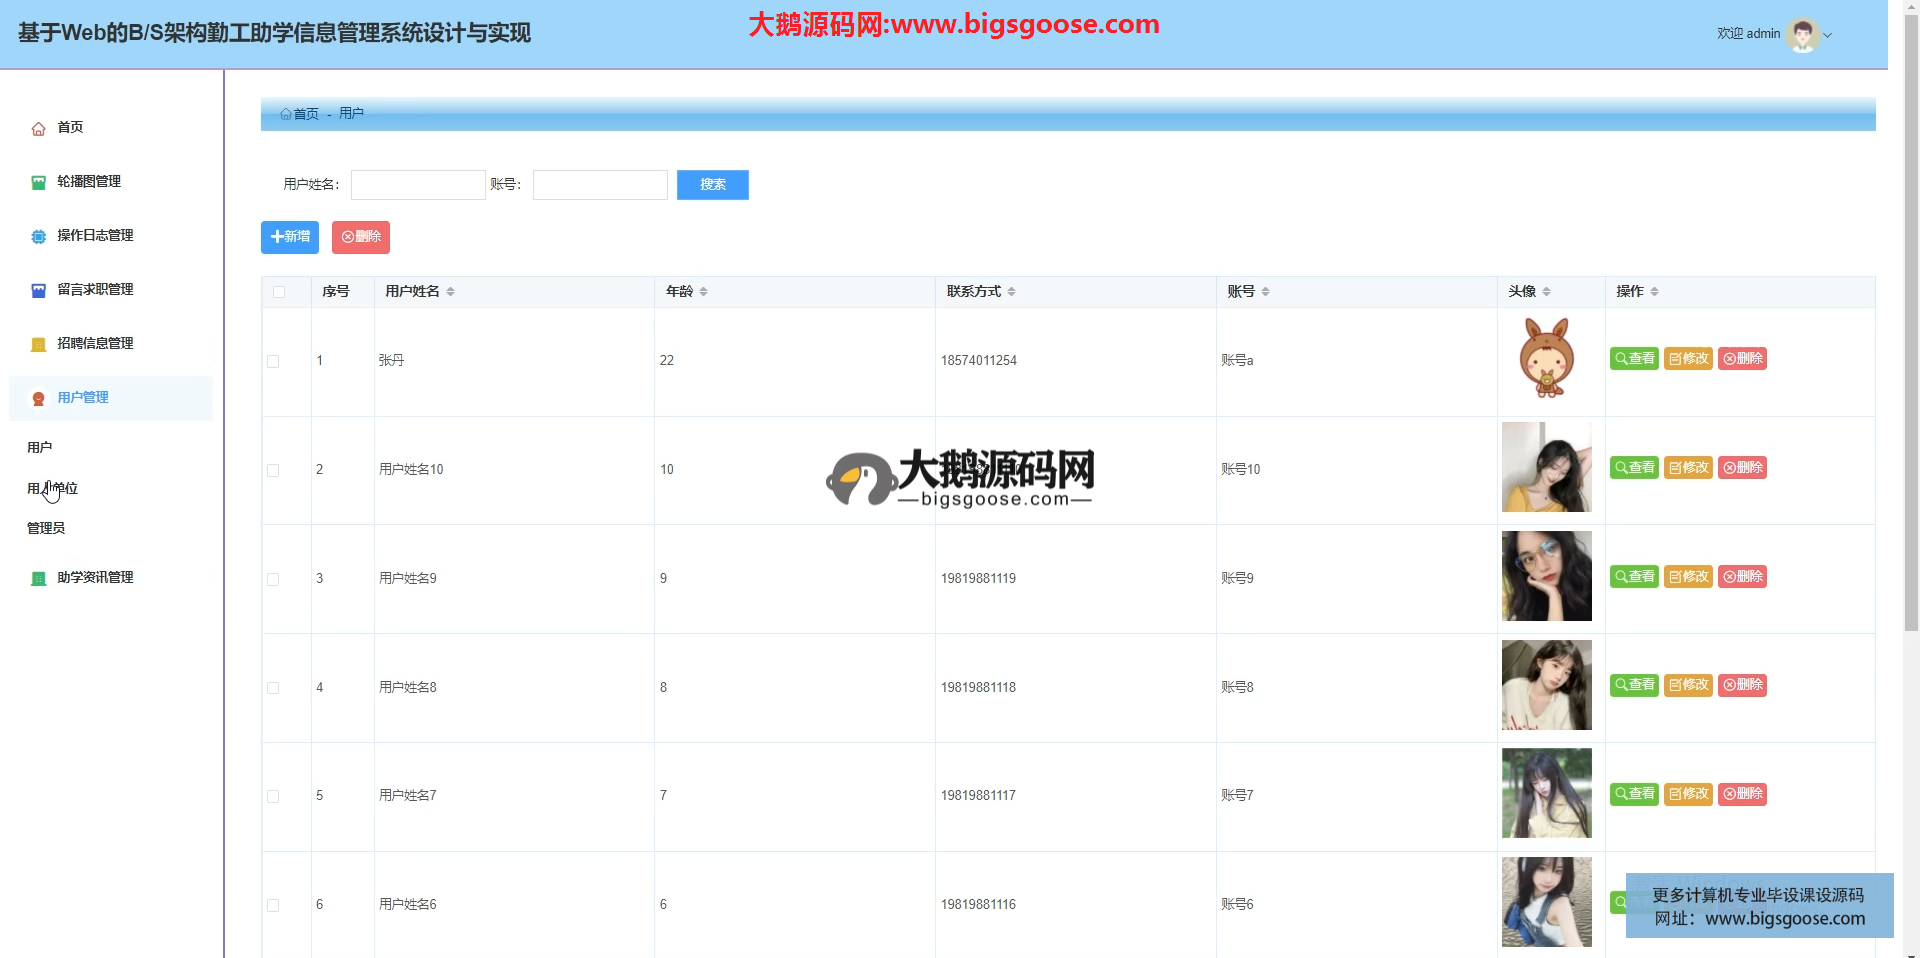The image size is (1920, 958).
Task: Select the checkbox for row 用户姓名9
Action: pos(273,580)
